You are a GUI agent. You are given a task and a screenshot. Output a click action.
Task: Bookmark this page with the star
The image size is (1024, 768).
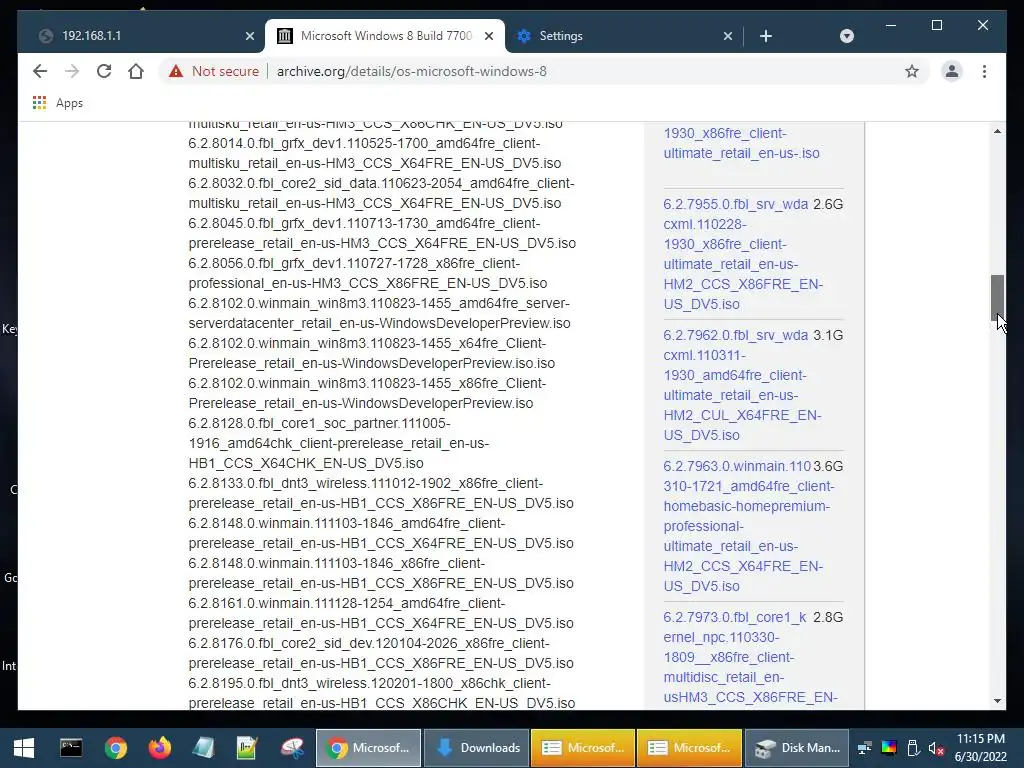(912, 71)
